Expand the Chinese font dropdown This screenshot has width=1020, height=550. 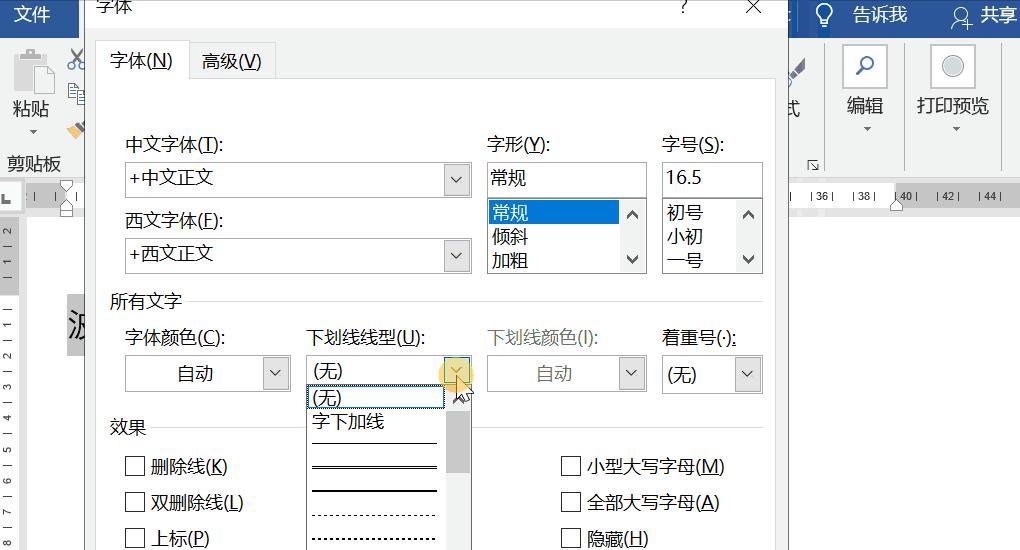(457, 180)
